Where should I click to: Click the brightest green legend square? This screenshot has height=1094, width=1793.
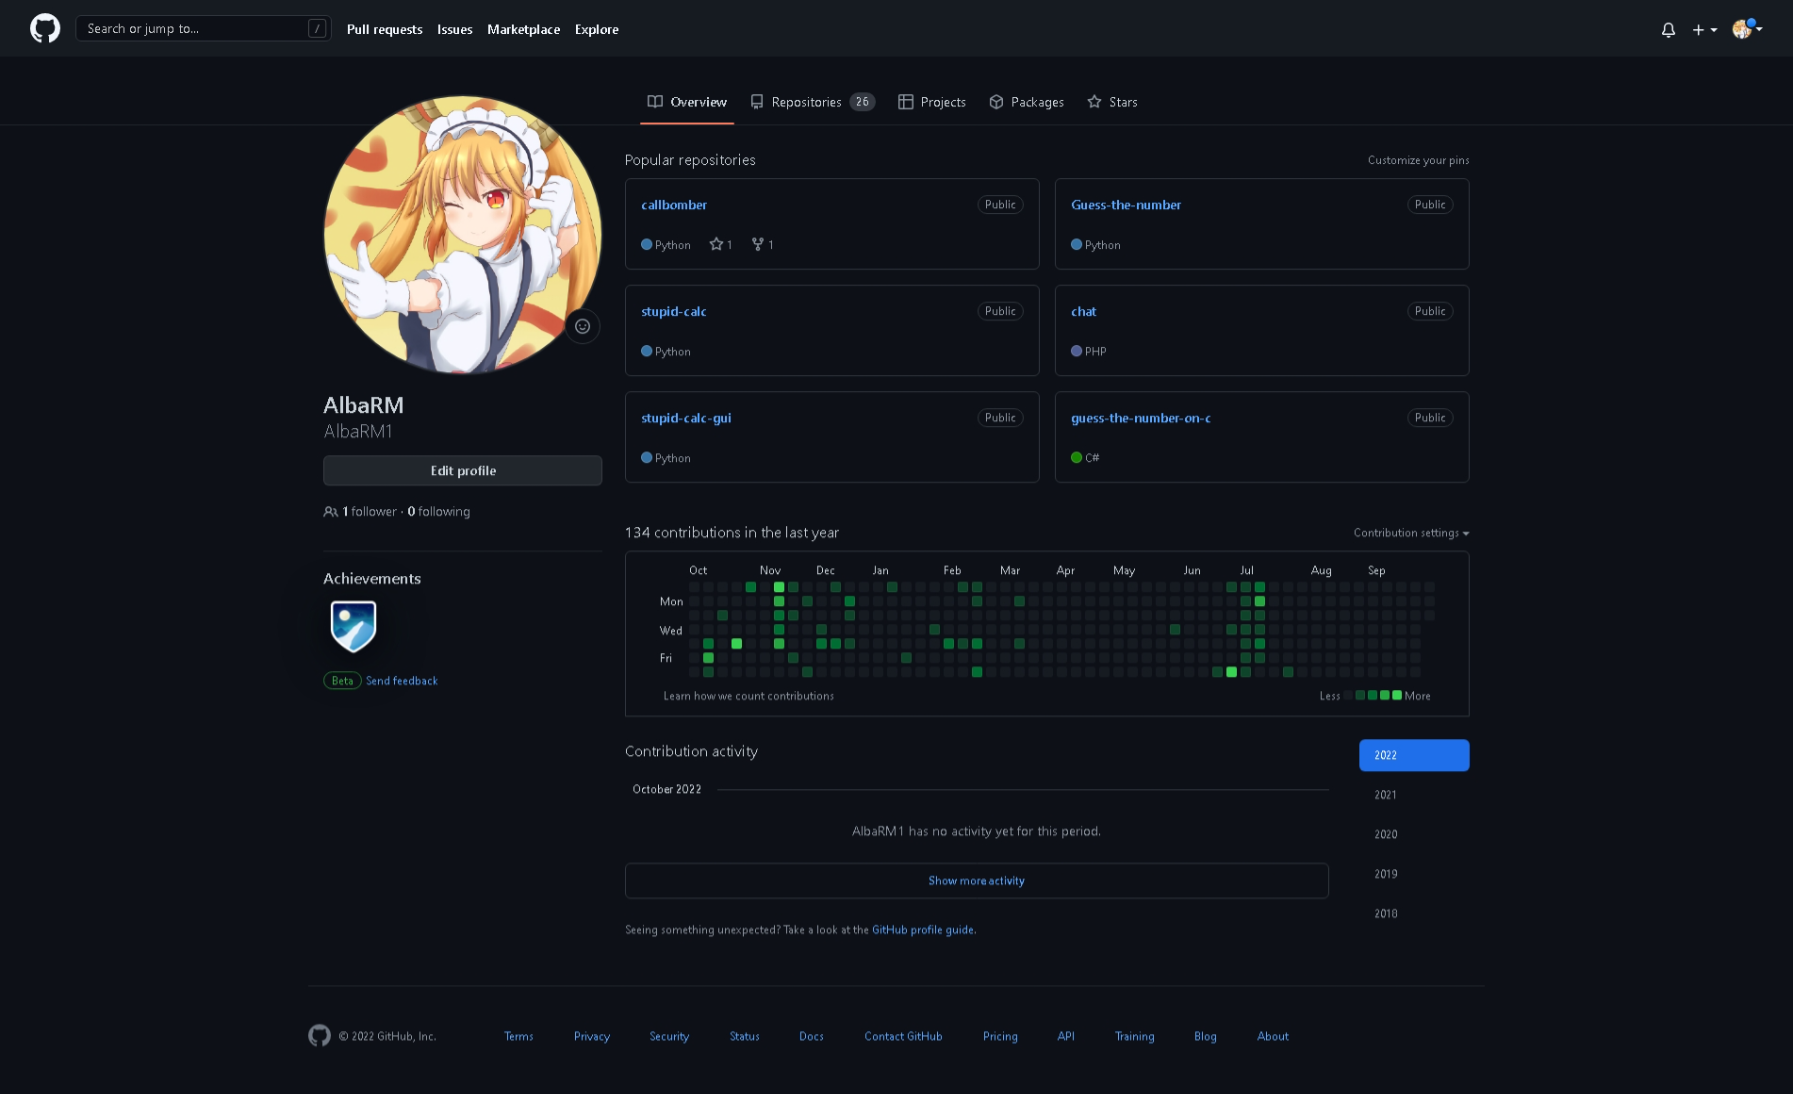click(1397, 695)
